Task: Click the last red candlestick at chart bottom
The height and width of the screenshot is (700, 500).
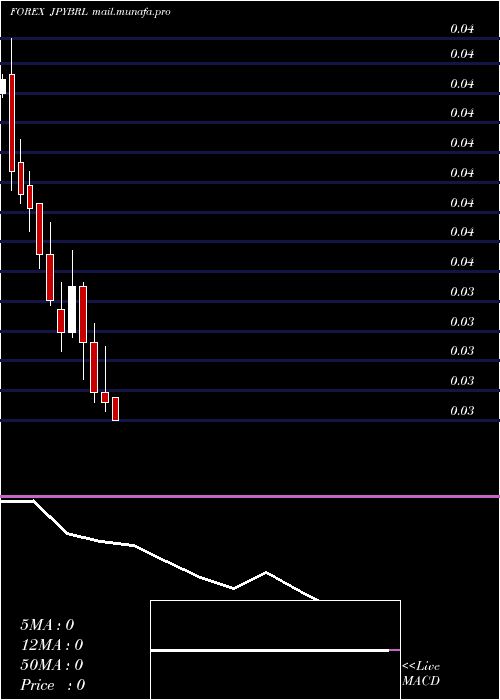Action: [x=115, y=409]
